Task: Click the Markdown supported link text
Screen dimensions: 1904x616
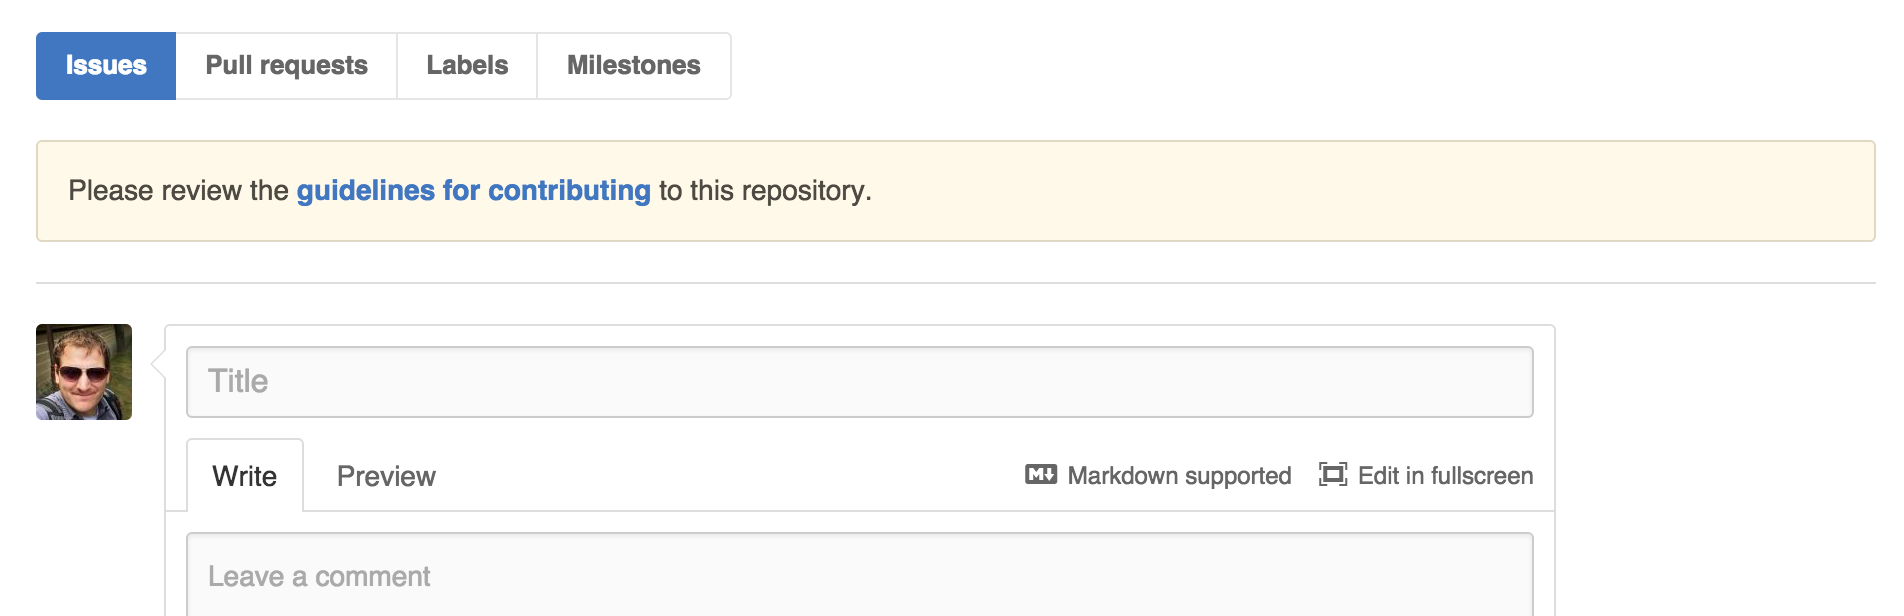Action: pos(1179,476)
